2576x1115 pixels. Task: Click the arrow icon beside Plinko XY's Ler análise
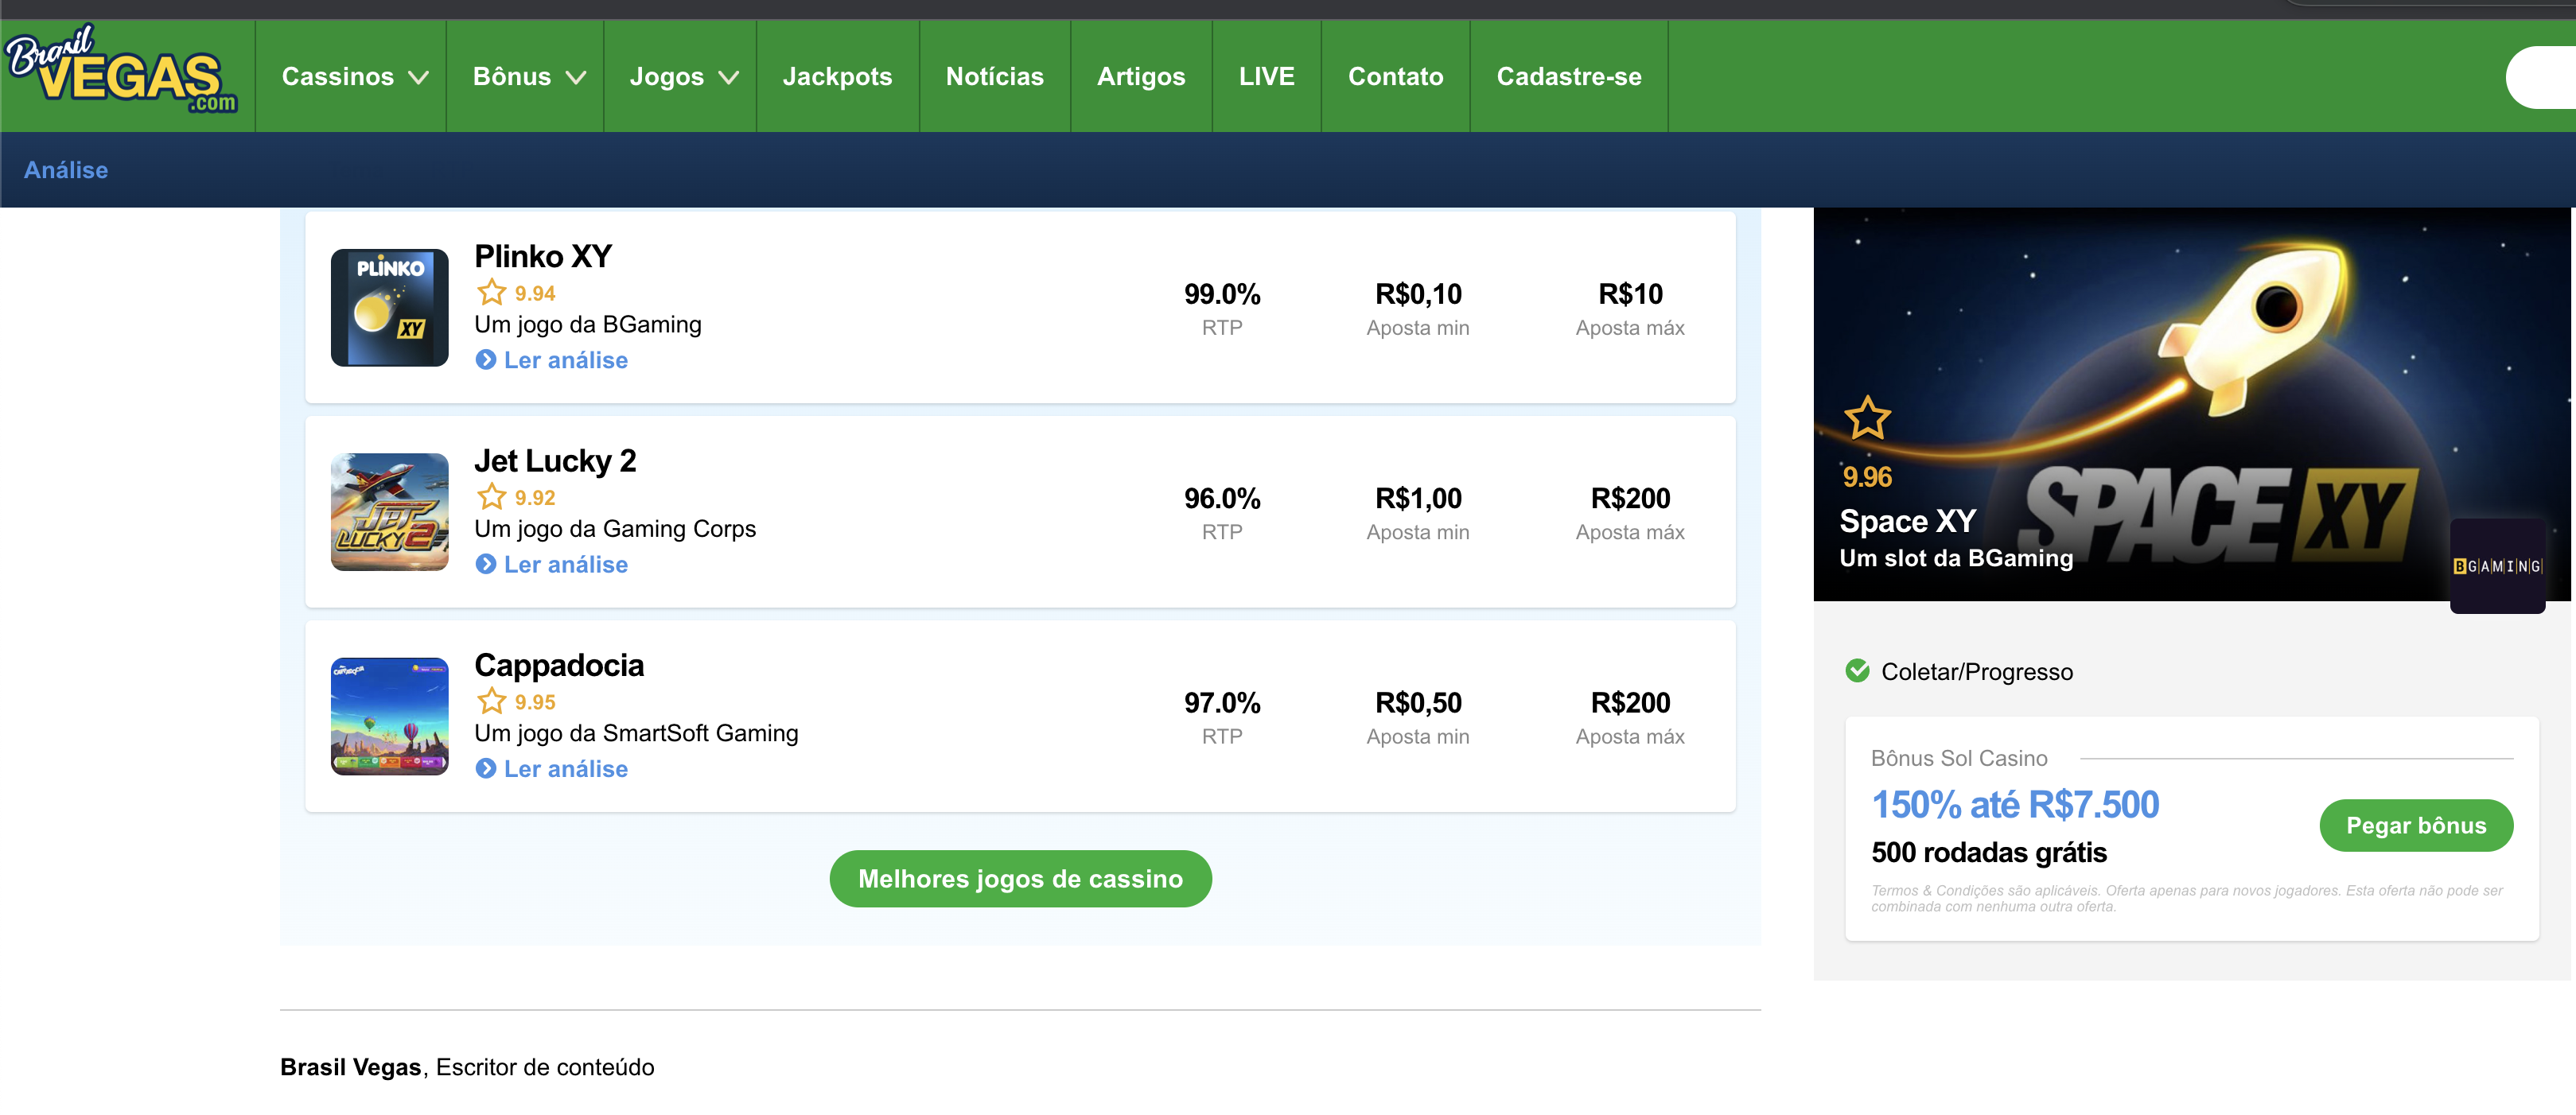pos(486,360)
